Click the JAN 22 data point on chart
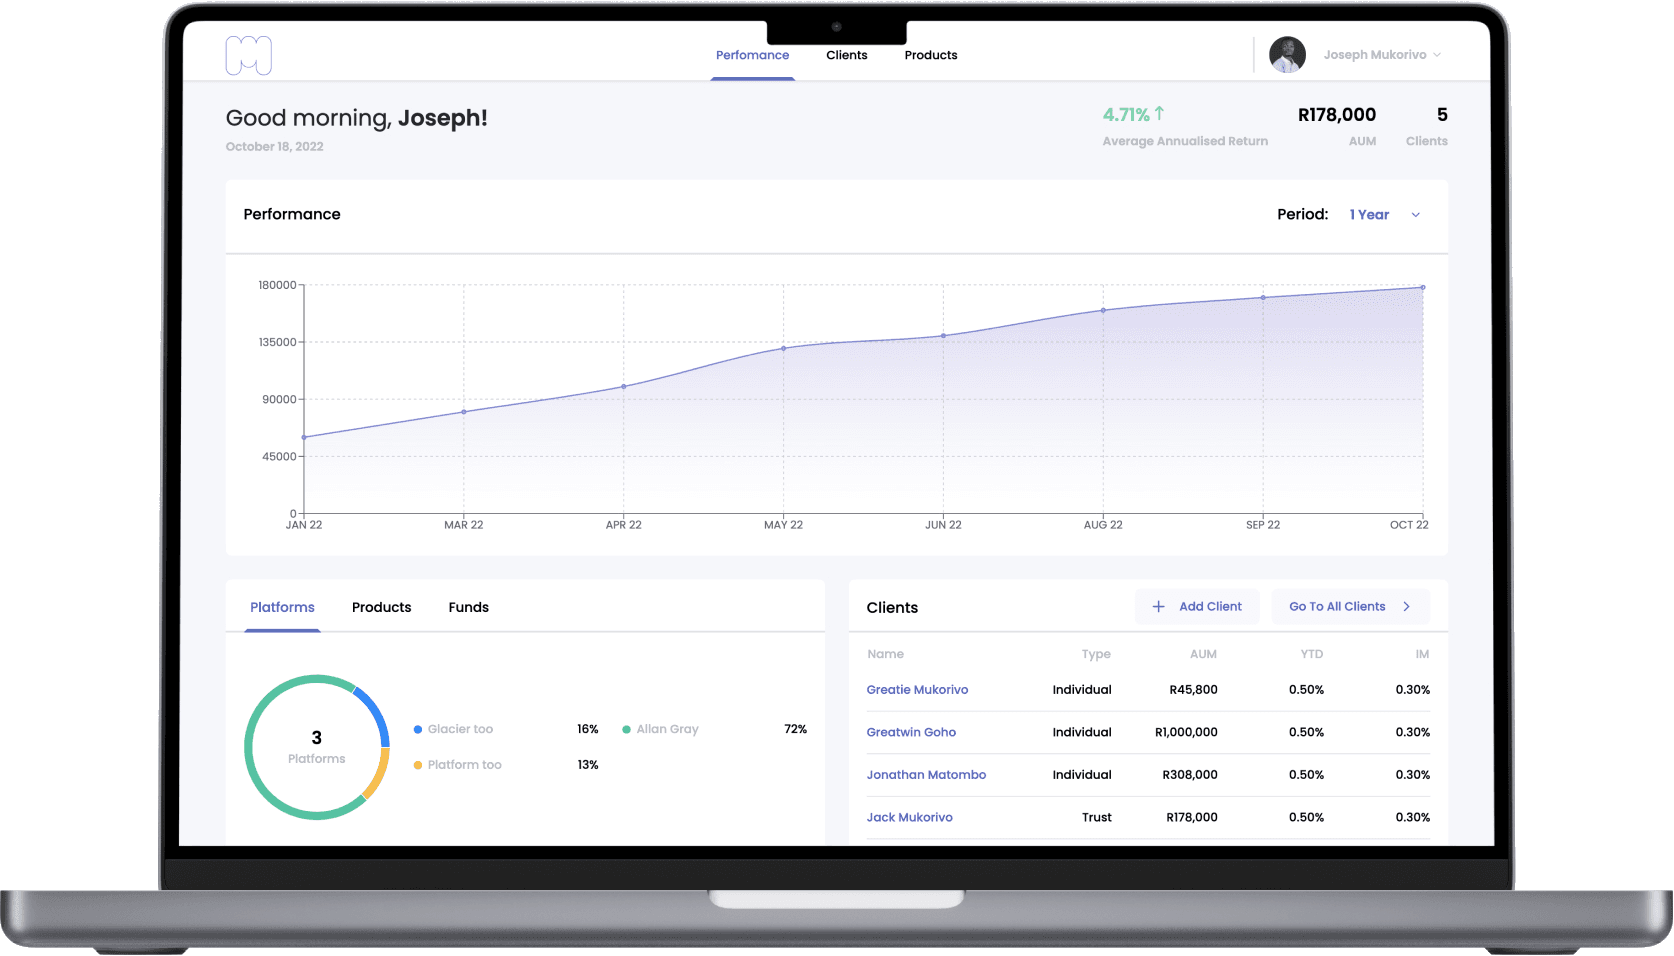This screenshot has height=956, width=1674. click(304, 437)
